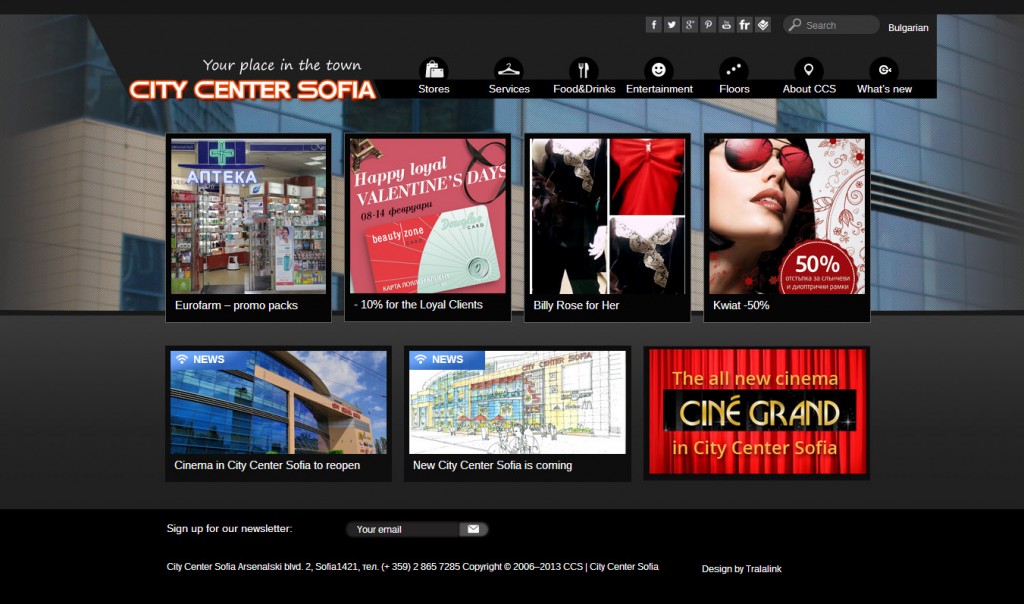The image size is (1024, 604).
Task: Read 'New City Center Sofia is coming'
Action: click(492, 465)
